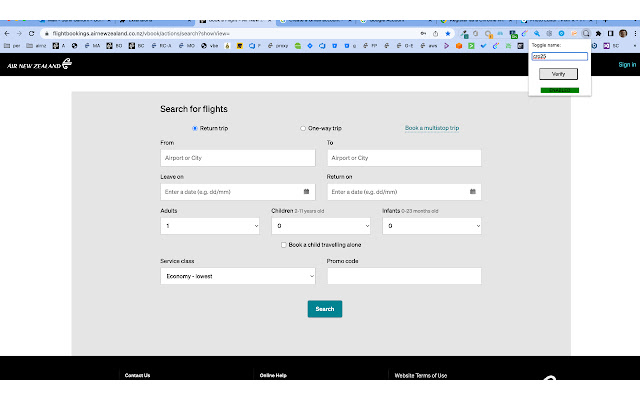Open the password key icon in address bar
The height and width of the screenshot is (400, 640).
(423, 33)
